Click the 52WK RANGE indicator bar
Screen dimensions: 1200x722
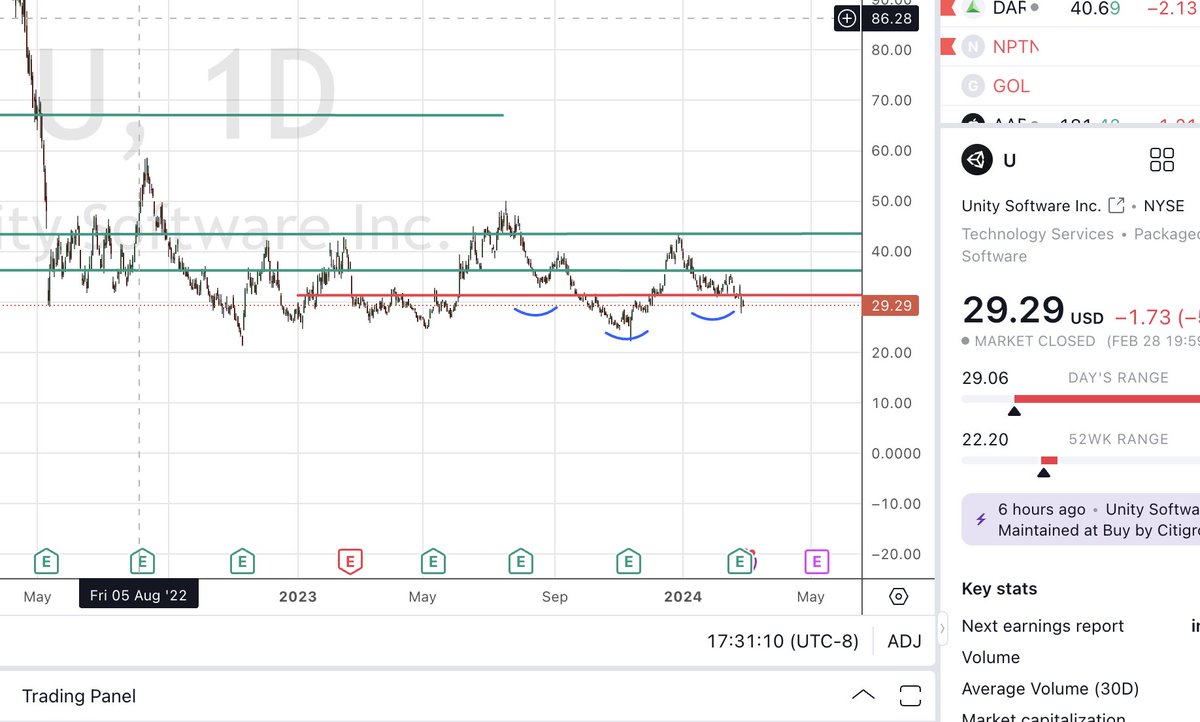[1081, 460]
